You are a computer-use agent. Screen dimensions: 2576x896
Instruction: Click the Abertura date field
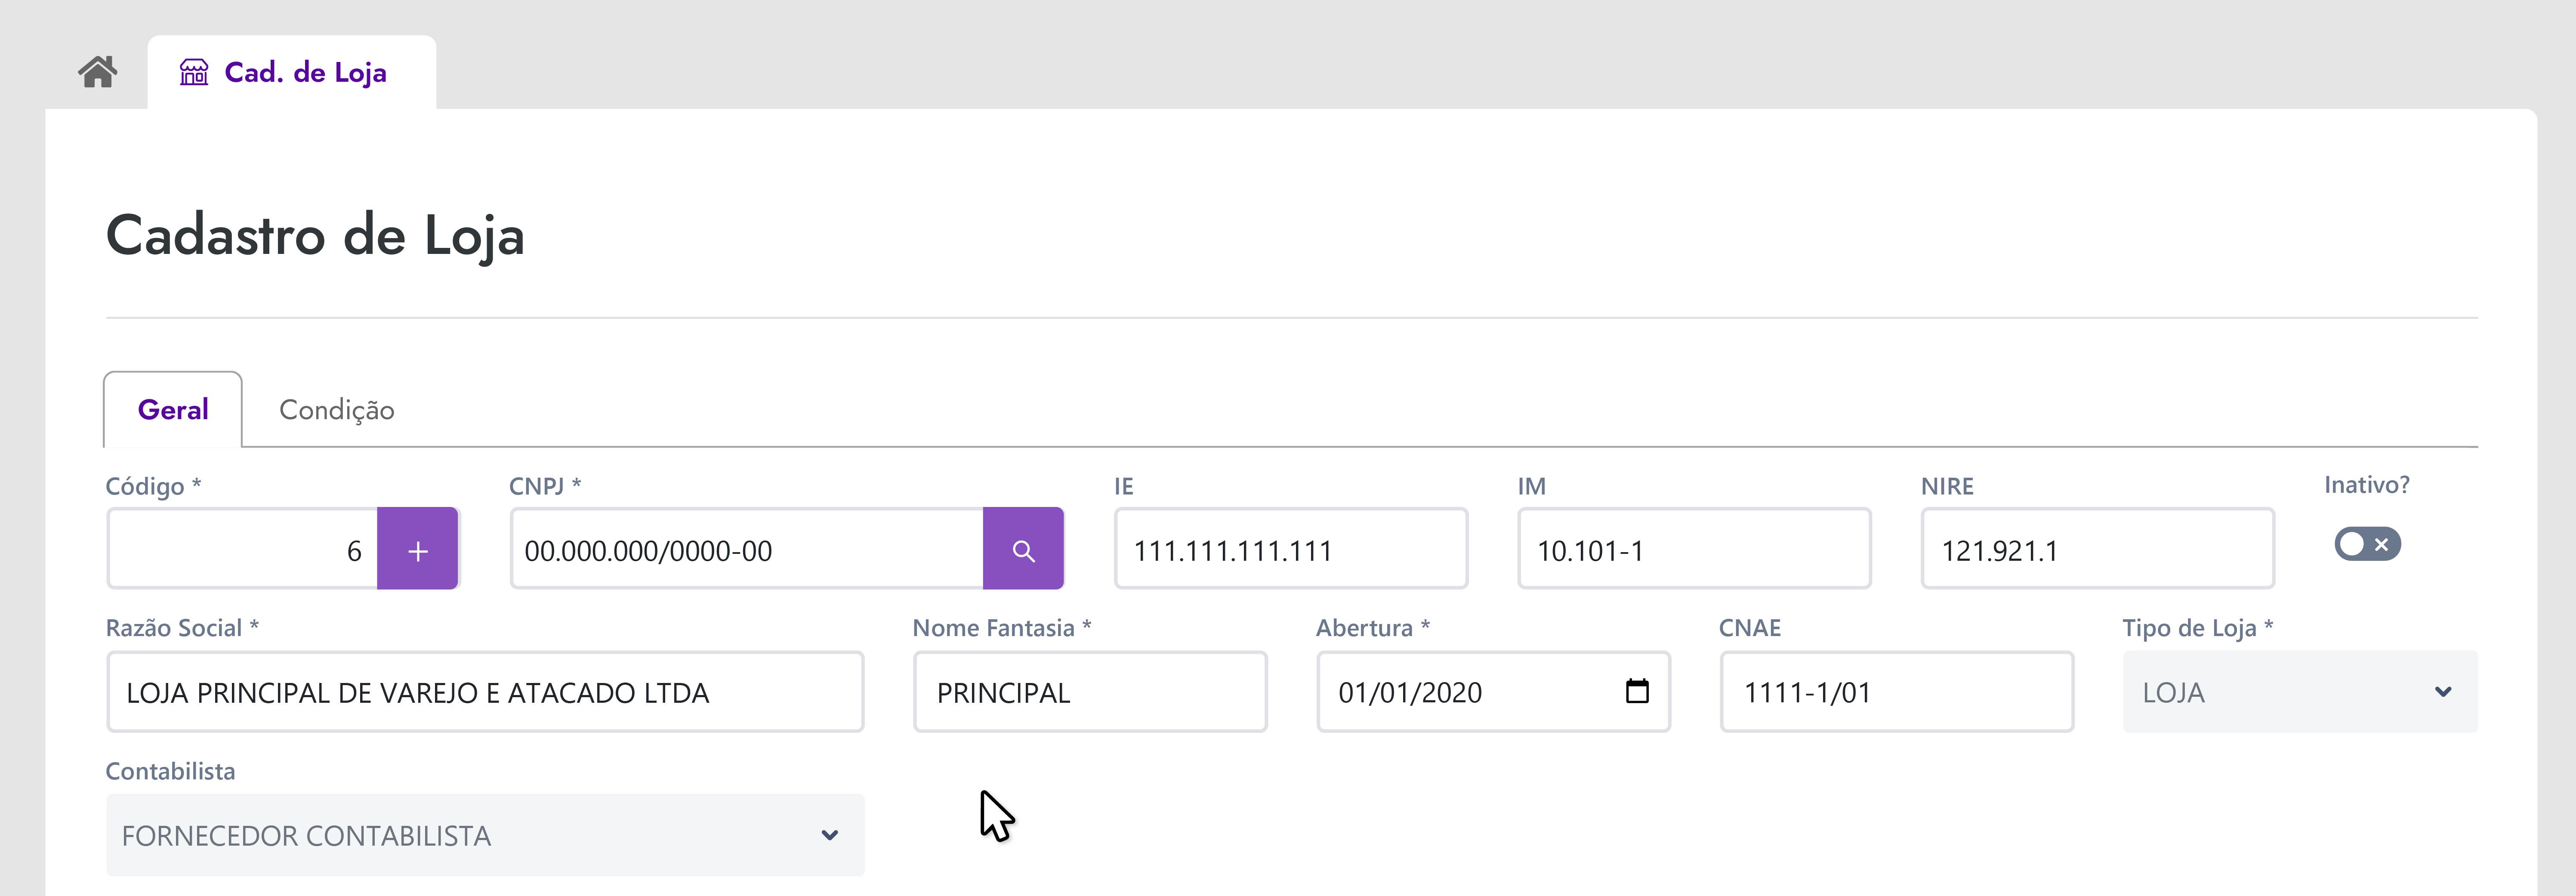tap(1493, 692)
